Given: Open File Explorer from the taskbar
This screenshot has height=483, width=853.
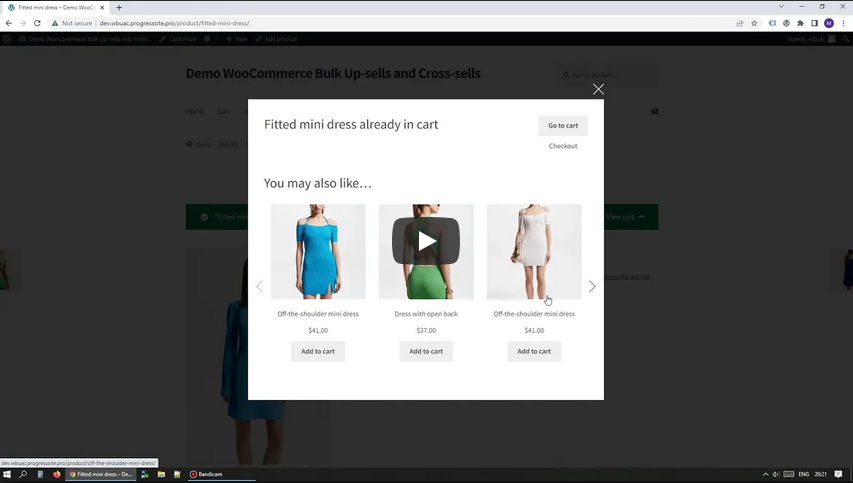Looking at the screenshot, I should [161, 474].
